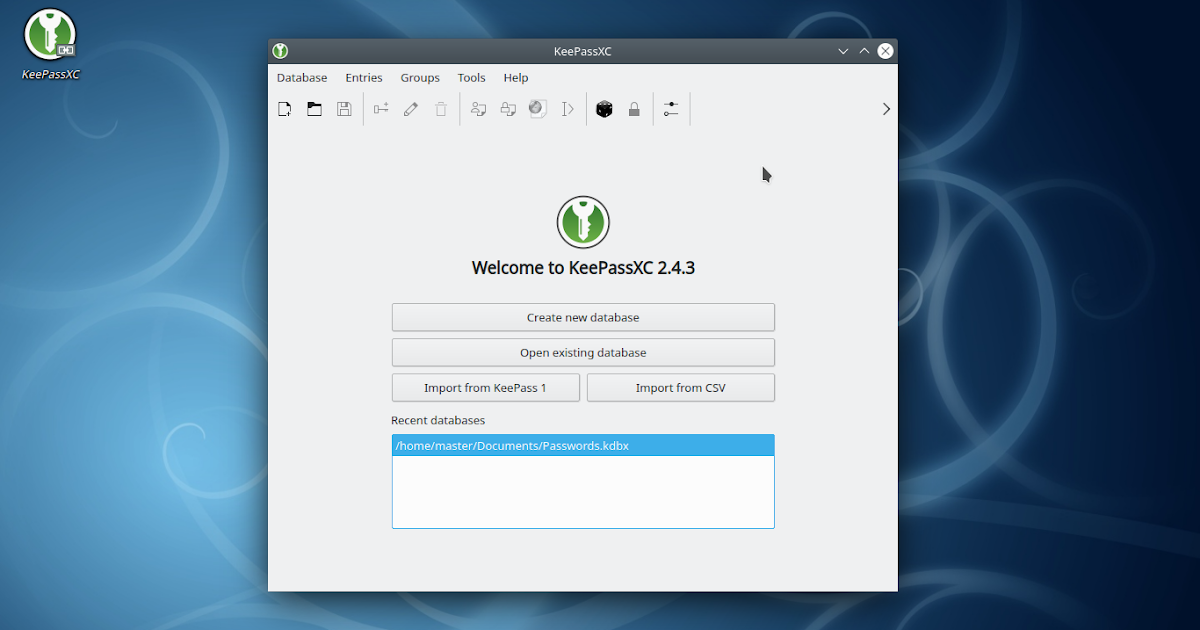Trigger Auto-Type using its toolbar icon

(x=568, y=108)
